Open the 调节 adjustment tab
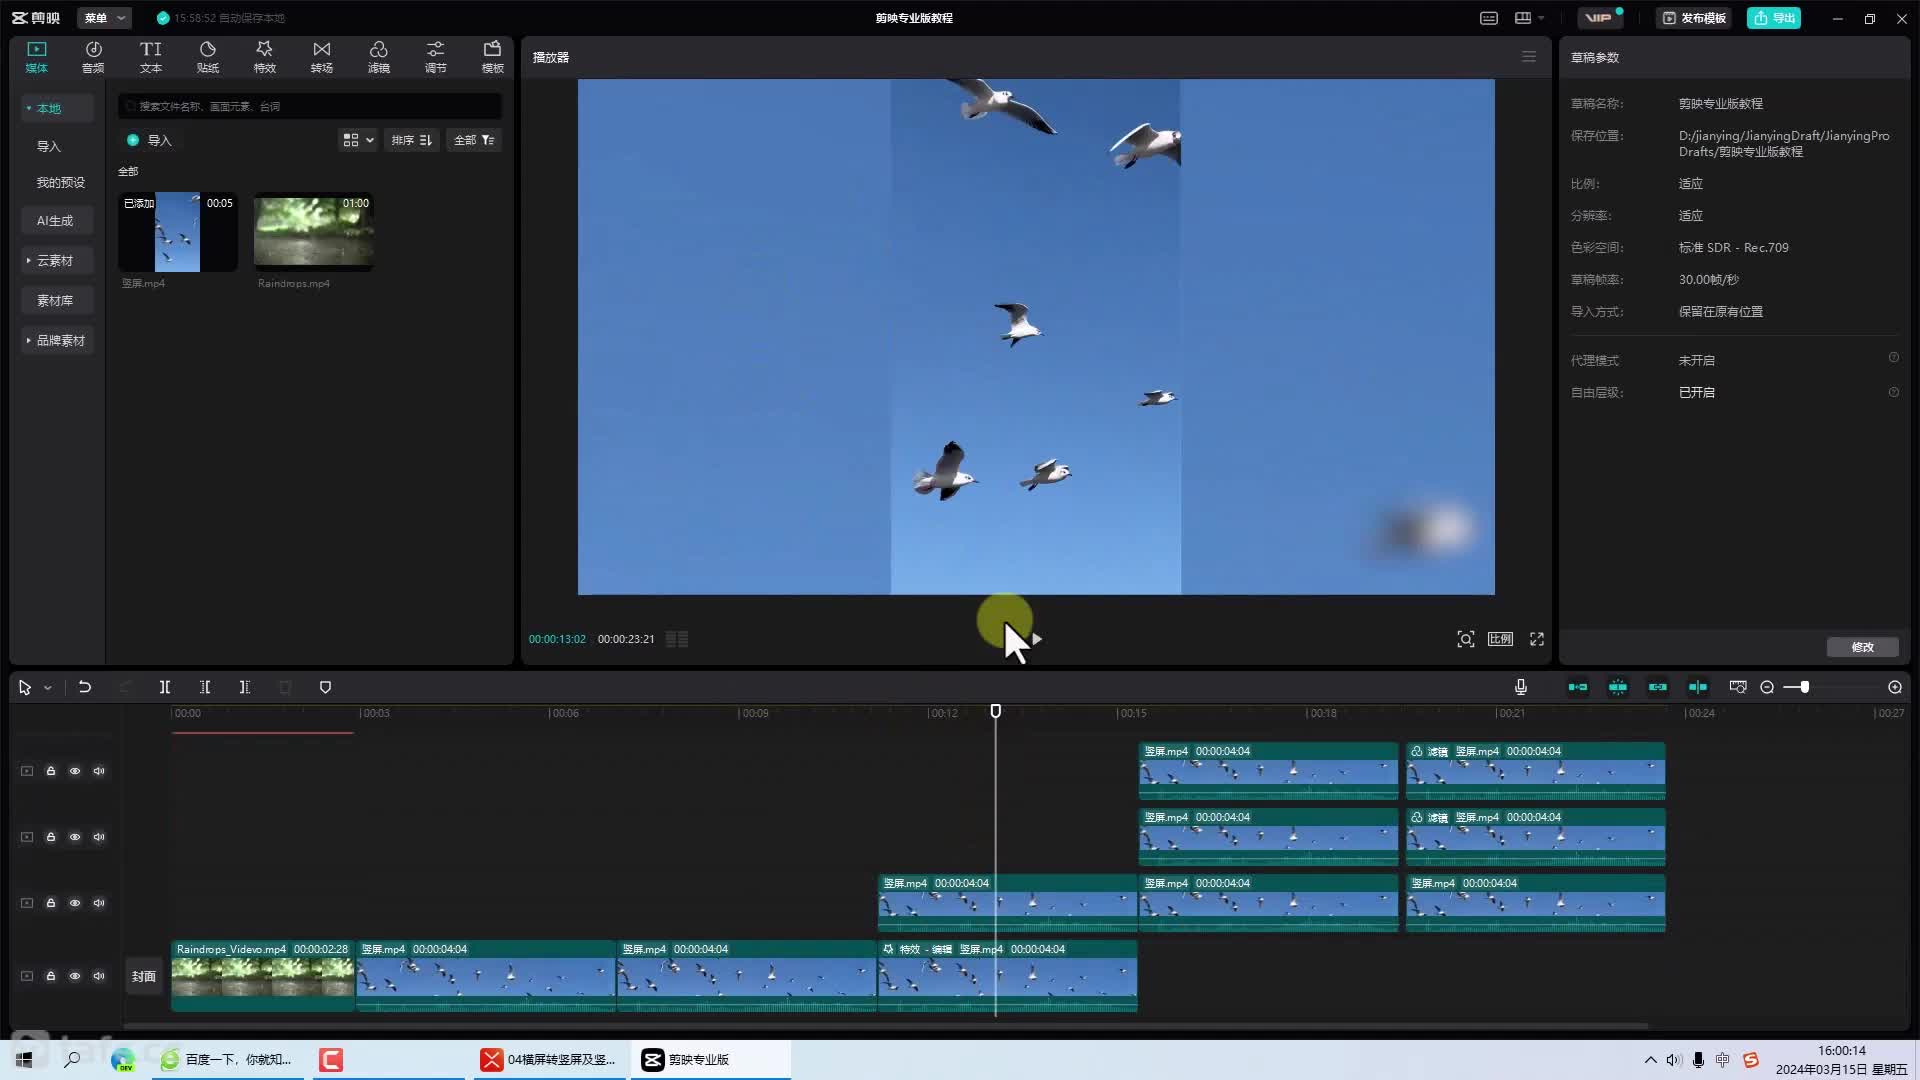The height and width of the screenshot is (1080, 1920). [435, 57]
